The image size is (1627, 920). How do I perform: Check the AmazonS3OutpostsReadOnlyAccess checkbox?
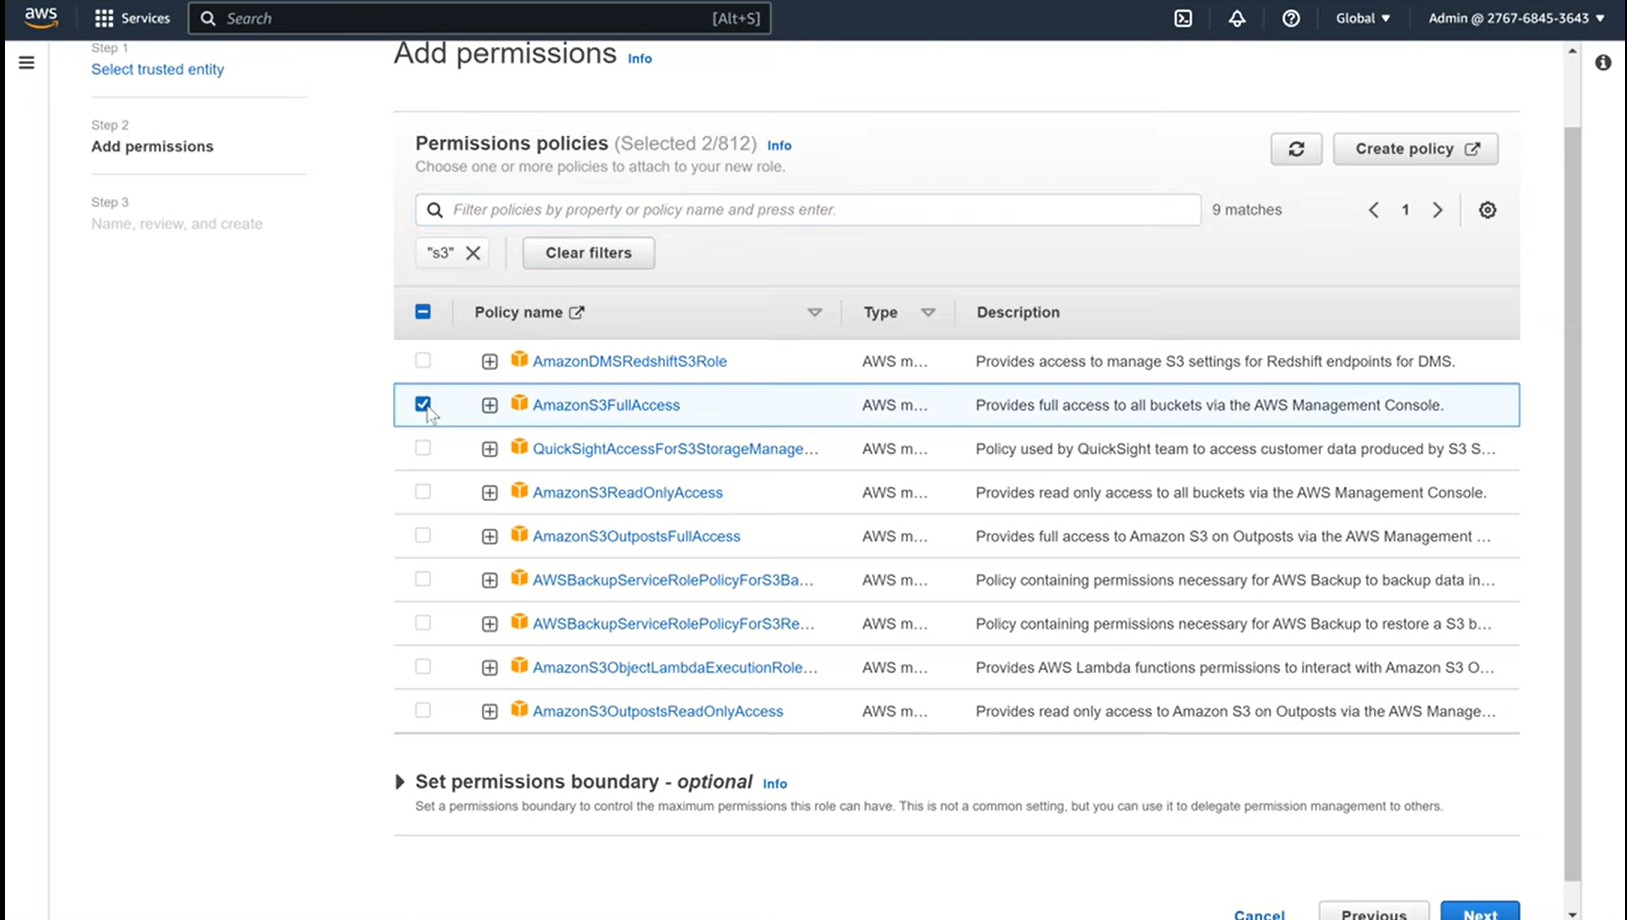[423, 710]
